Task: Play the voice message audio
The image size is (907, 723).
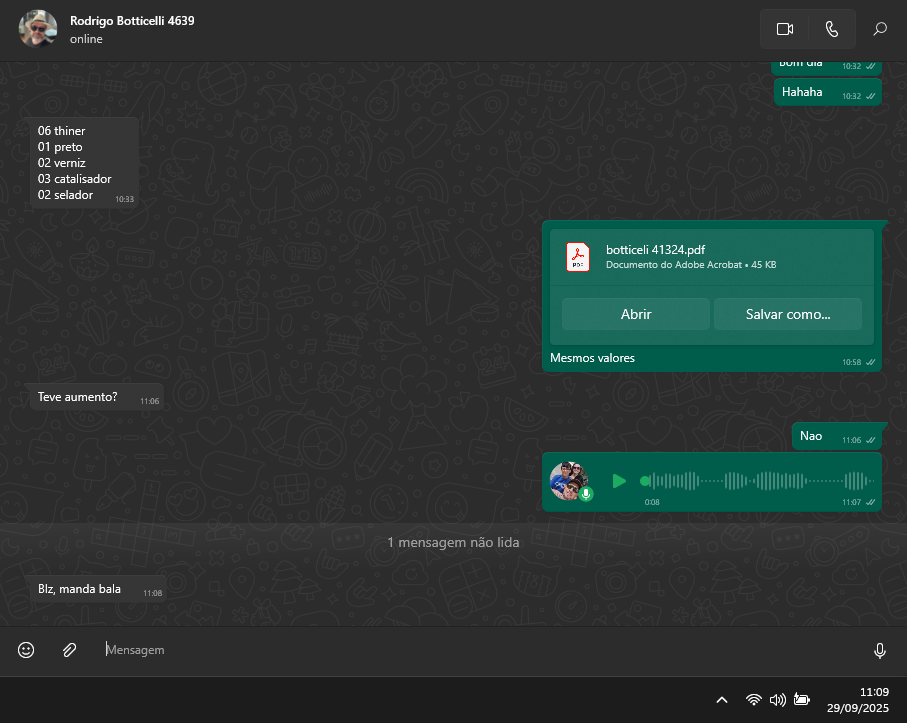Action: tap(619, 481)
